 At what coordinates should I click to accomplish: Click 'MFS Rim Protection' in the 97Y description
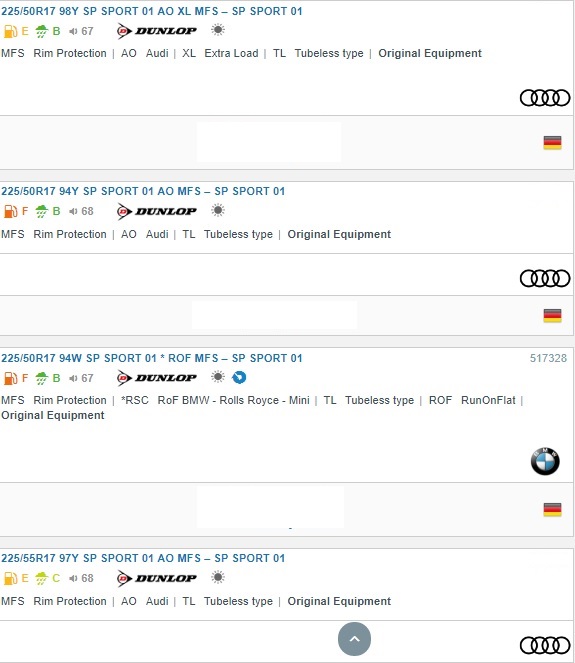click(x=54, y=601)
